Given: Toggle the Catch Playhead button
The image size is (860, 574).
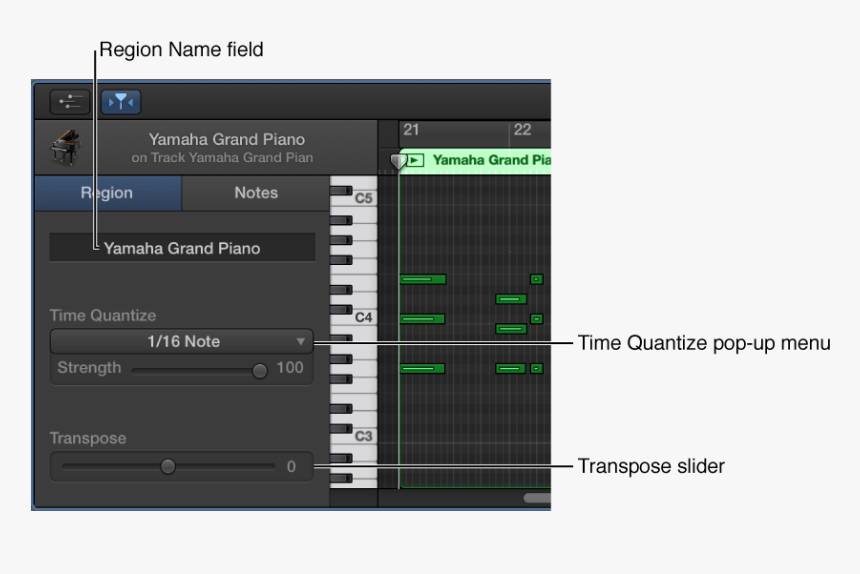Looking at the screenshot, I should (x=121, y=102).
